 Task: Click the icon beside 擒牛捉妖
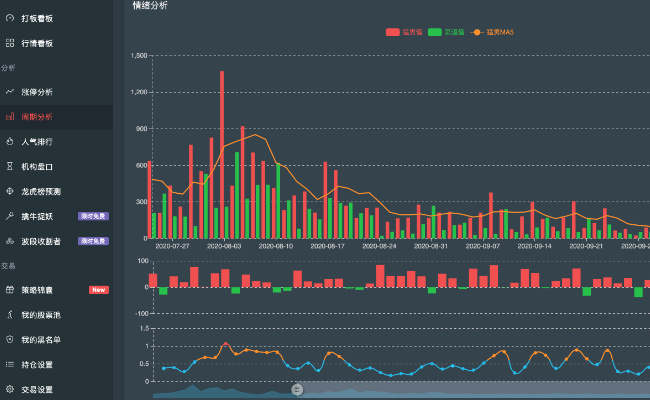click(x=10, y=216)
